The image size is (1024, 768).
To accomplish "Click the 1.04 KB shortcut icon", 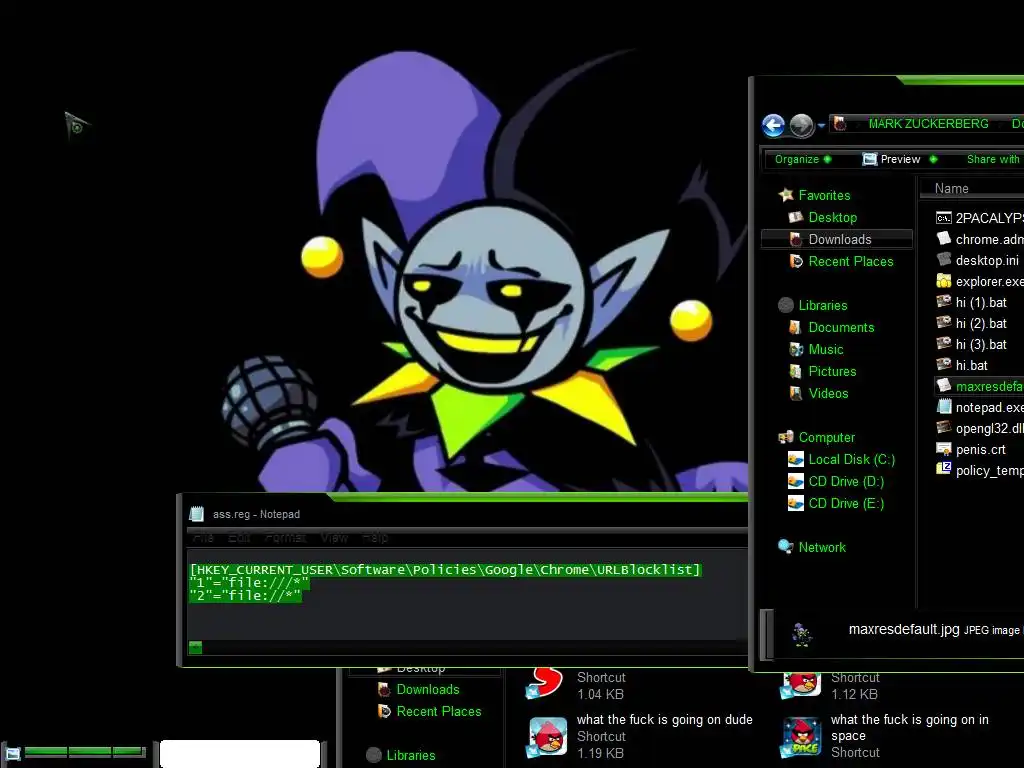I will click(546, 684).
